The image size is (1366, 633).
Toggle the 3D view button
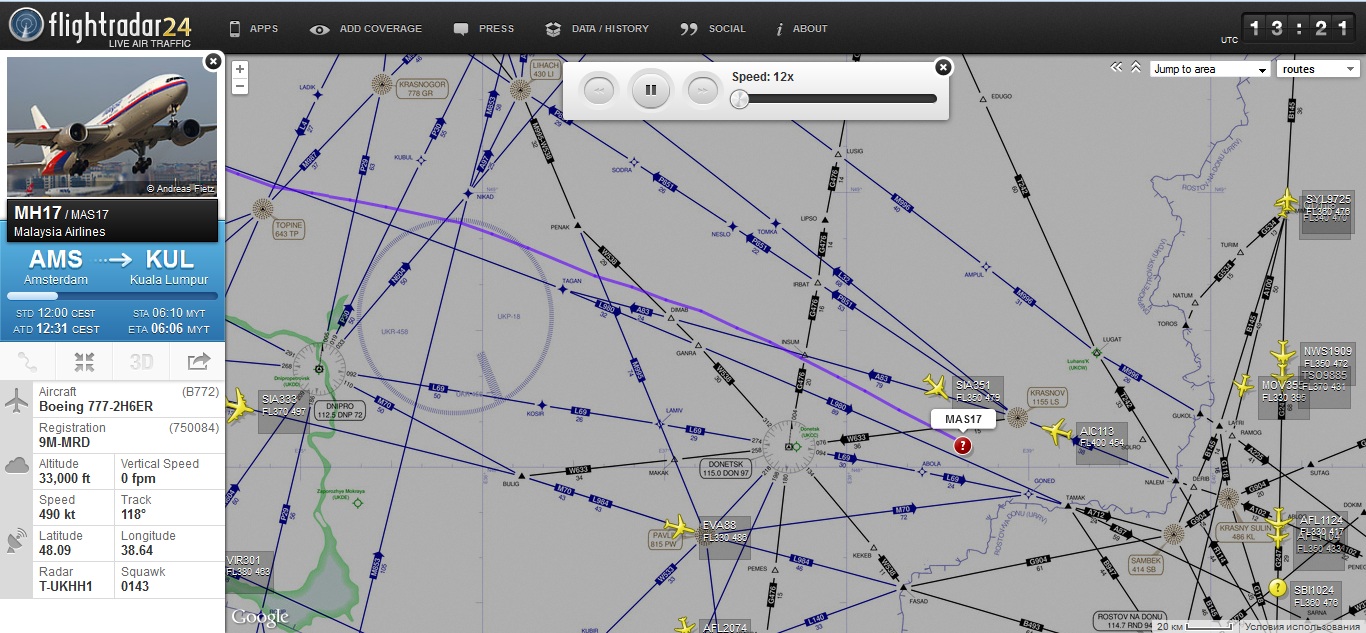point(141,362)
